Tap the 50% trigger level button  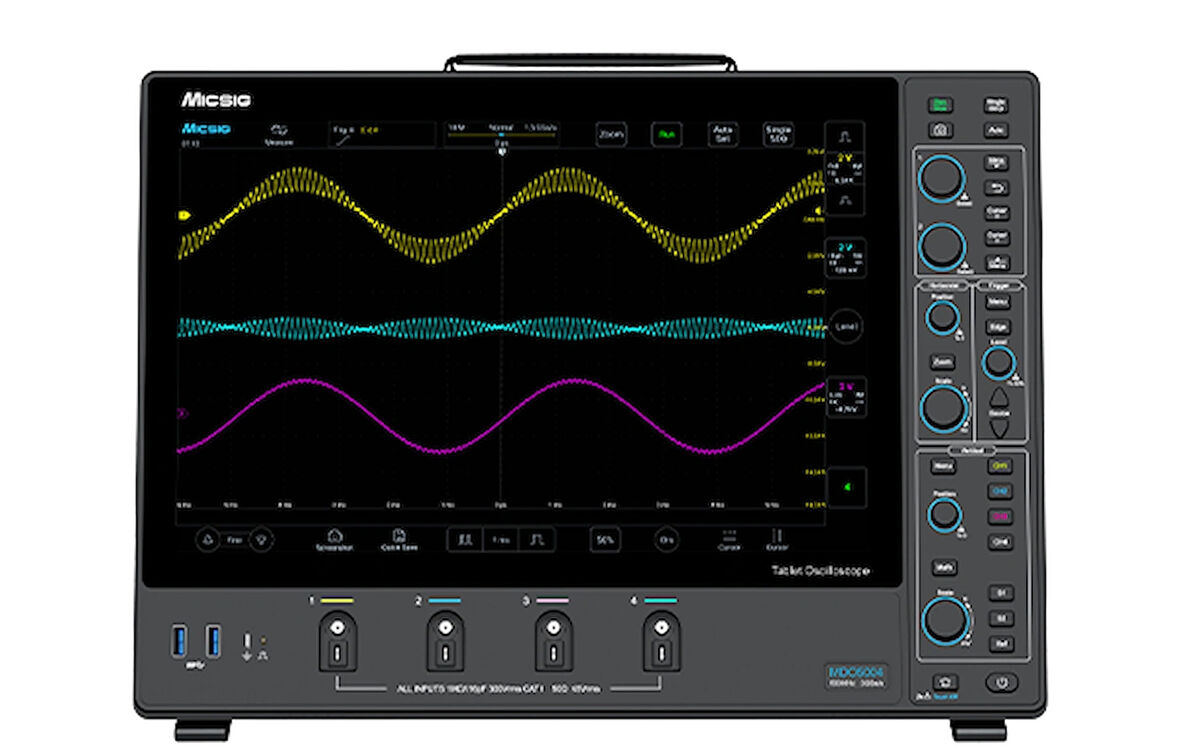[604, 540]
